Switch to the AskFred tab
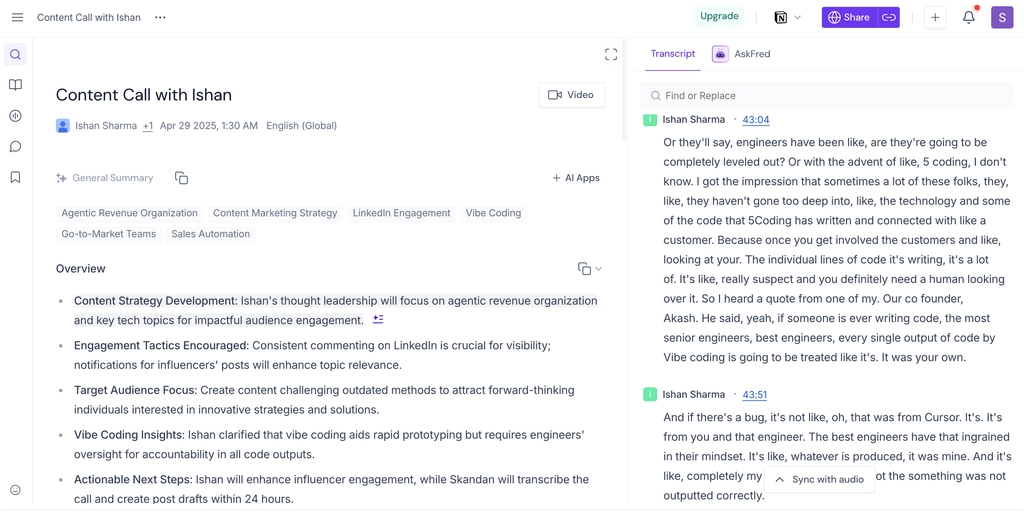Image resolution: width=1024 pixels, height=515 pixels. pyautogui.click(x=741, y=54)
